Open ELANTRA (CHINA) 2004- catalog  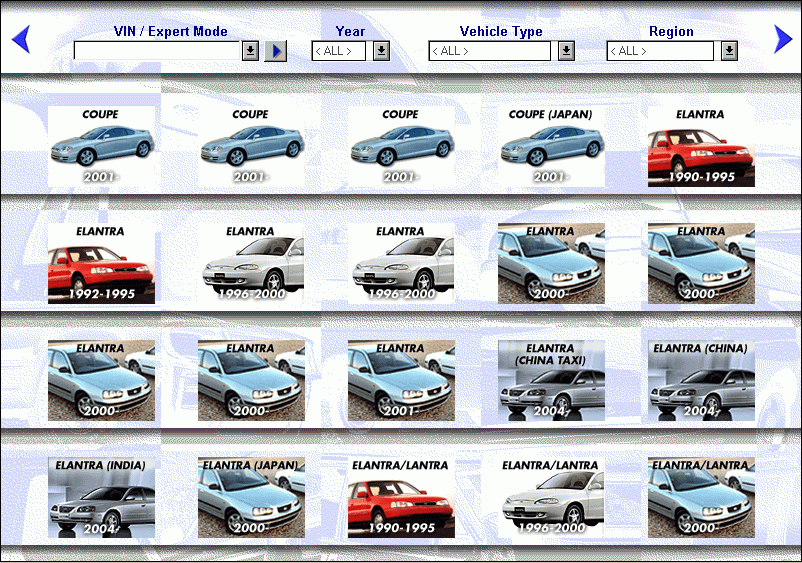pos(701,380)
